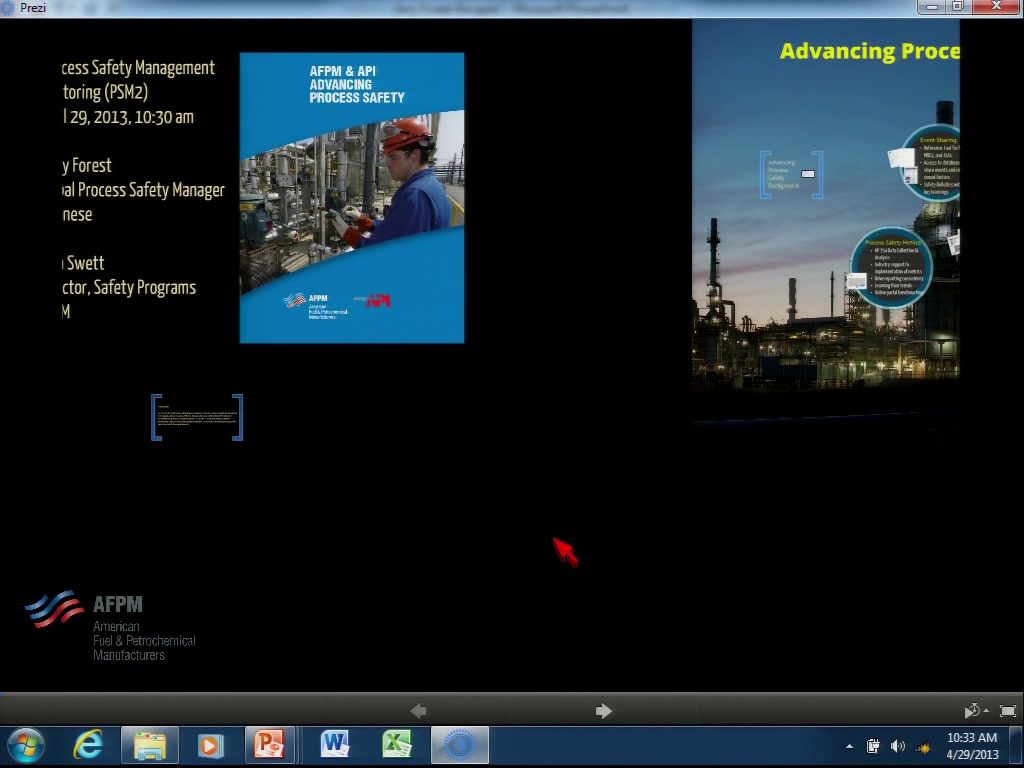
Task: Click the yellow 'Advancing Proce' title
Action: (x=869, y=51)
